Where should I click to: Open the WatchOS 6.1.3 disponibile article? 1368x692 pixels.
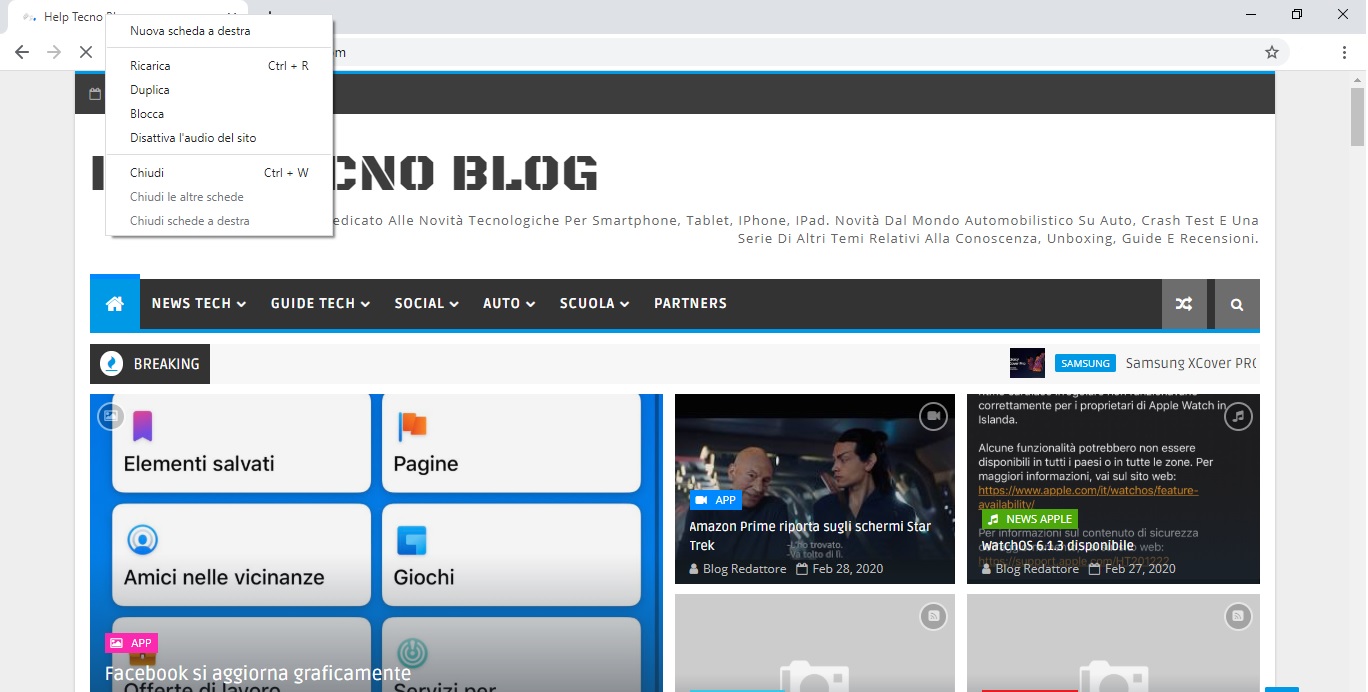coord(1057,546)
